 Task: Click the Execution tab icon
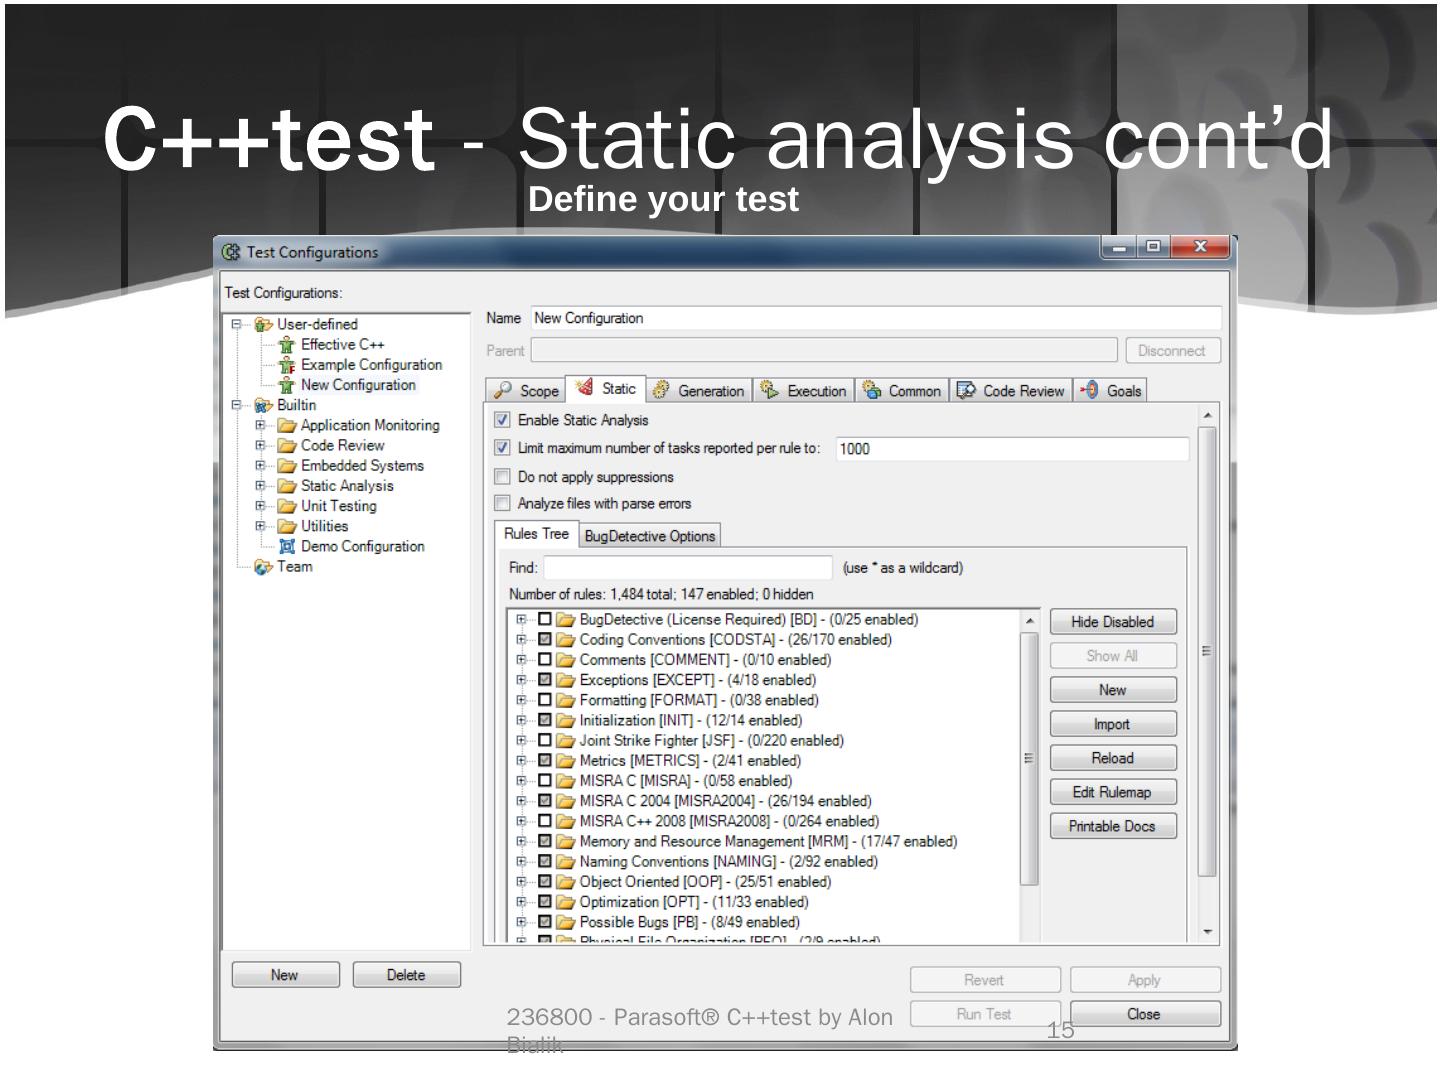769,390
